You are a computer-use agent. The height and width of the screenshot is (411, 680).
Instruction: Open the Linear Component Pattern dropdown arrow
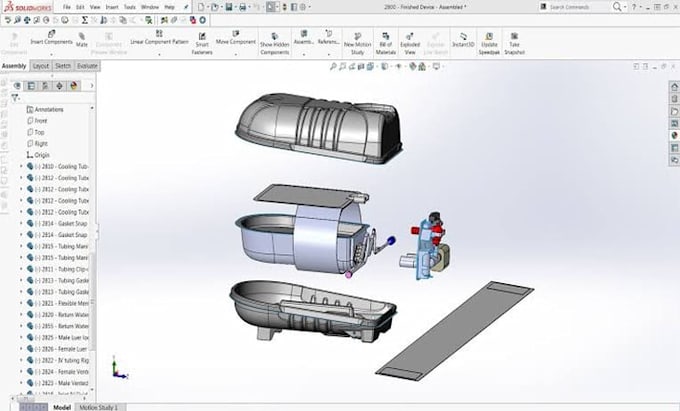[159, 55]
